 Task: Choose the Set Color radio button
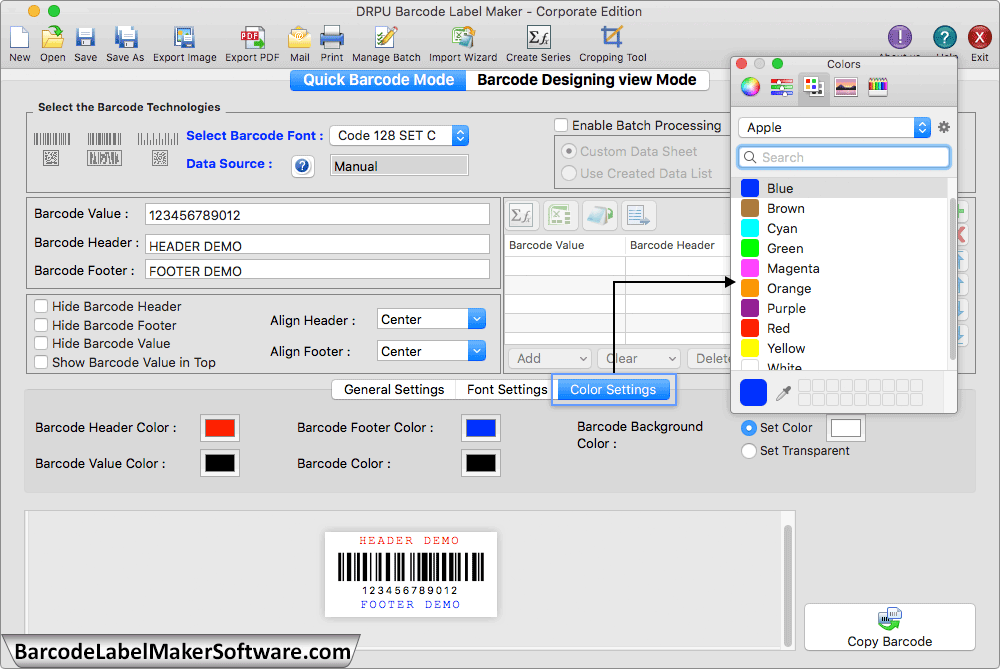point(749,427)
